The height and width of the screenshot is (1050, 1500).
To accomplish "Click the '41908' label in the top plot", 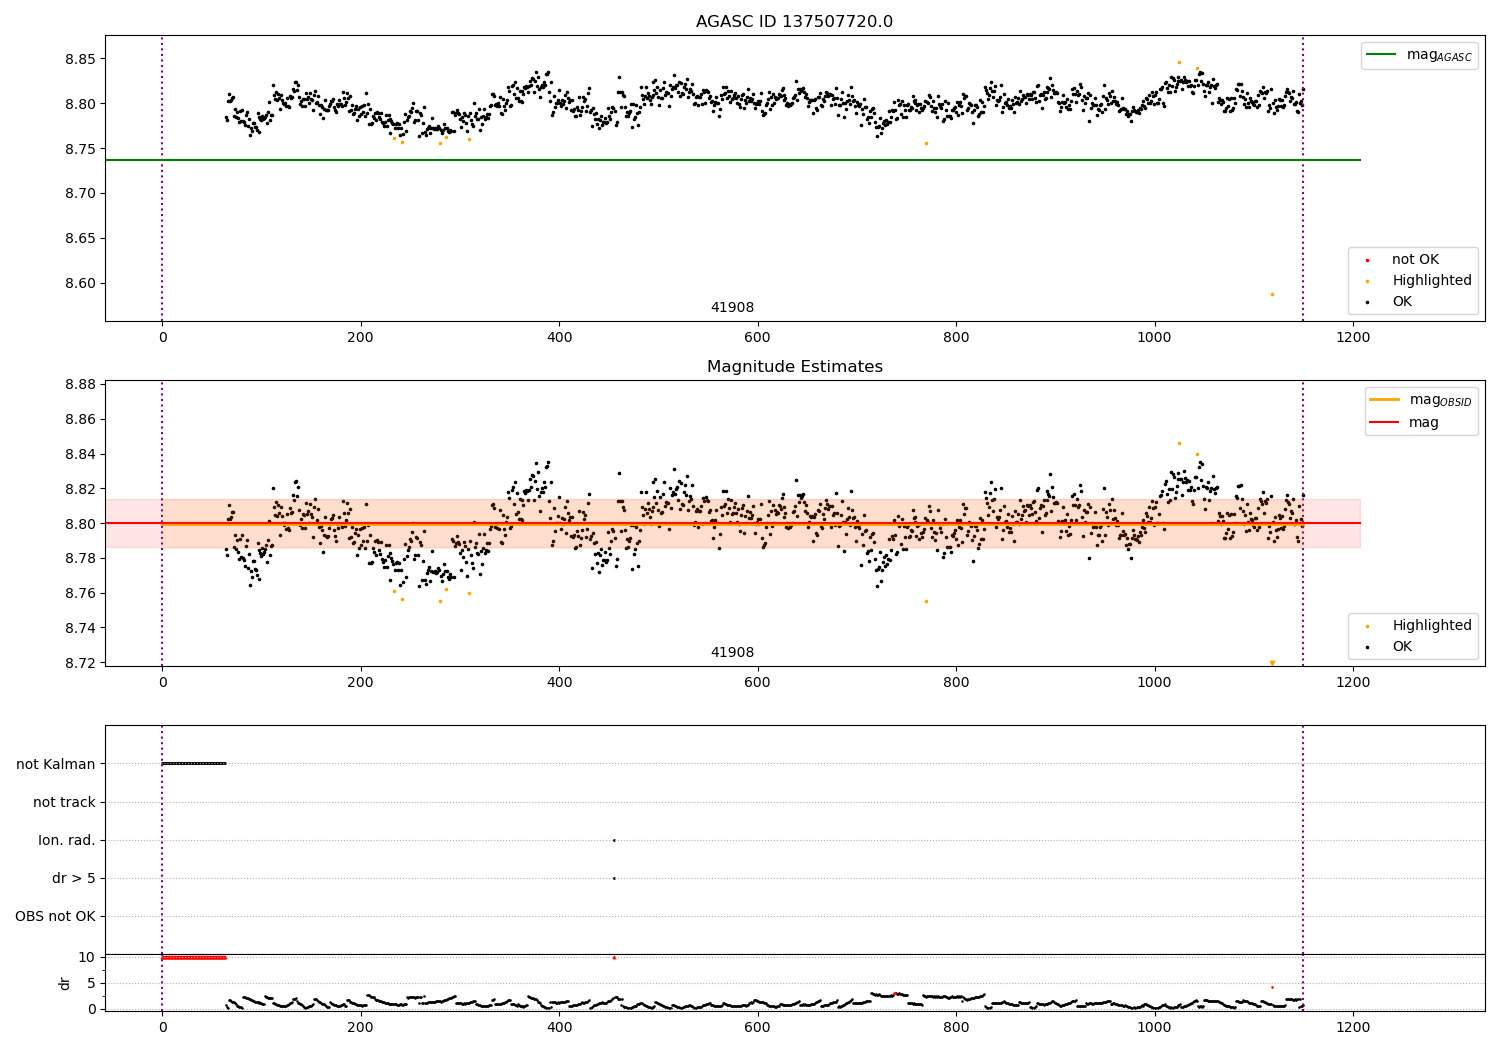I will coord(732,308).
